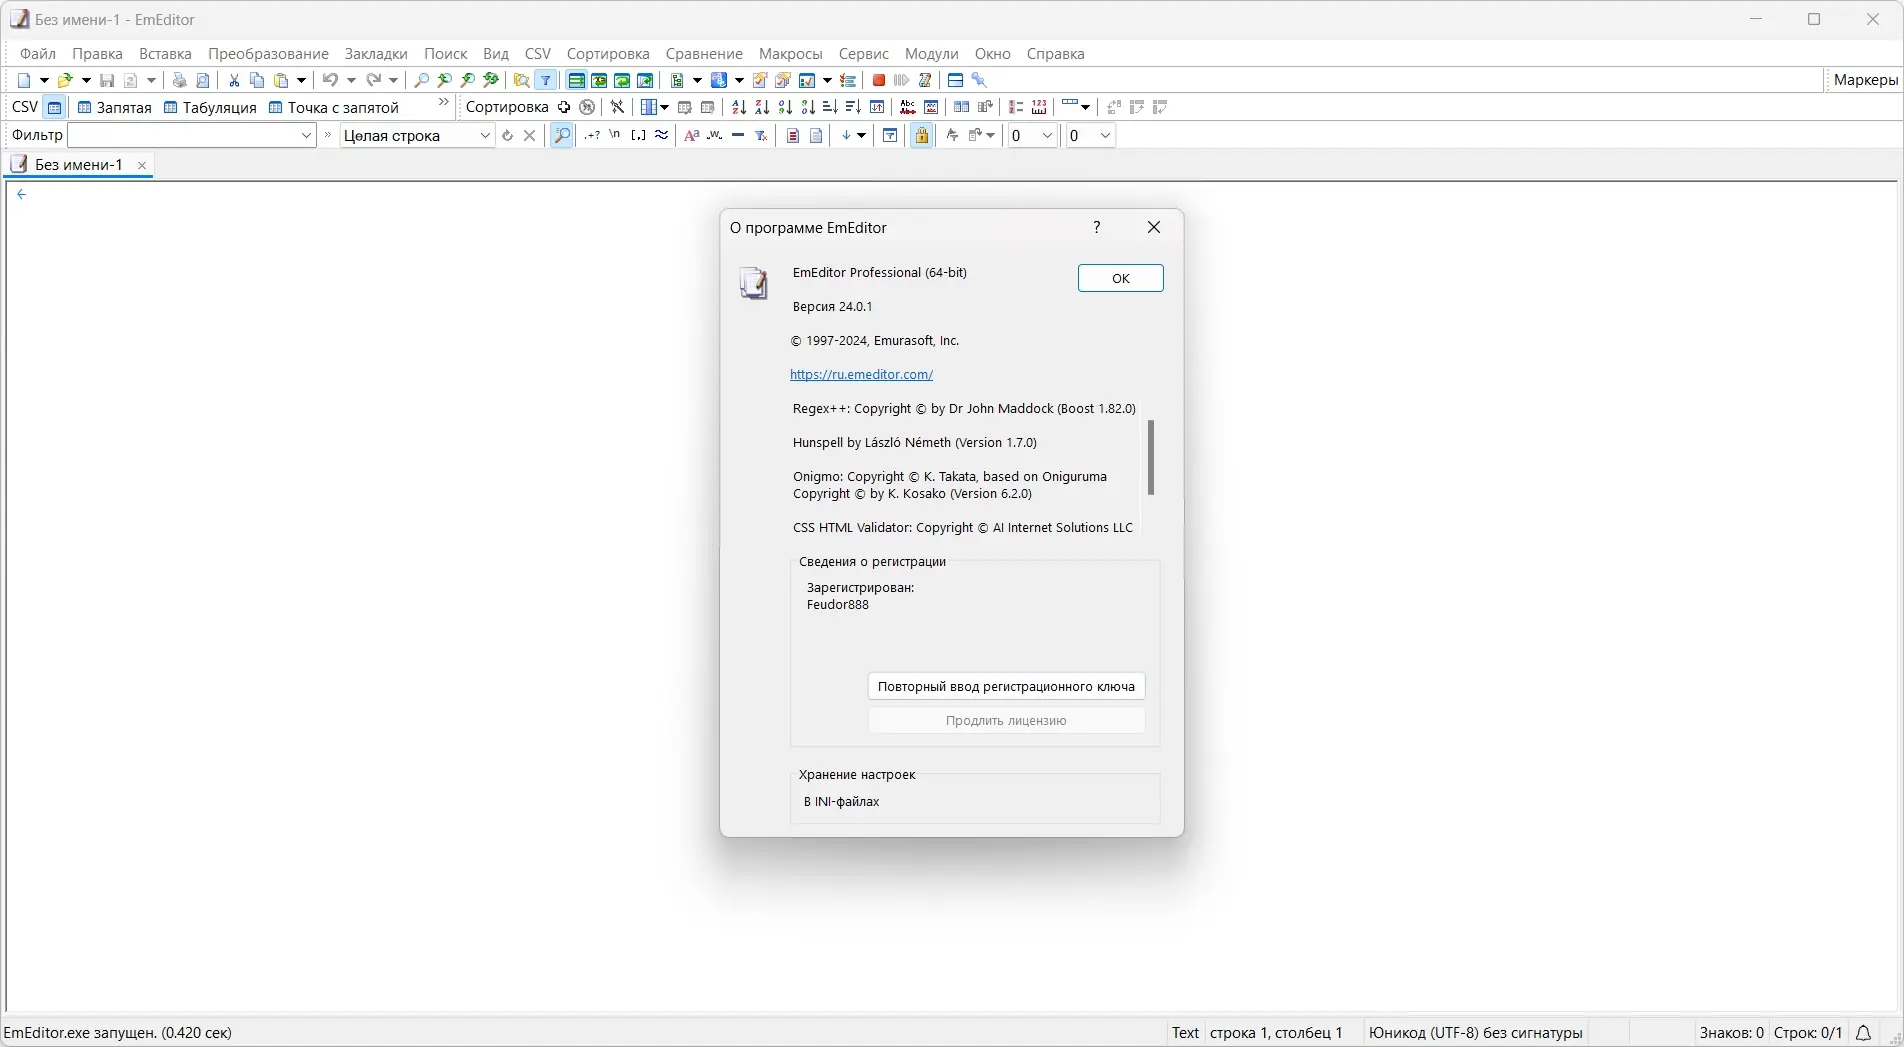The image size is (1904, 1047).
Task: Refresh the filter with the circular arrow icon
Action: (x=507, y=135)
